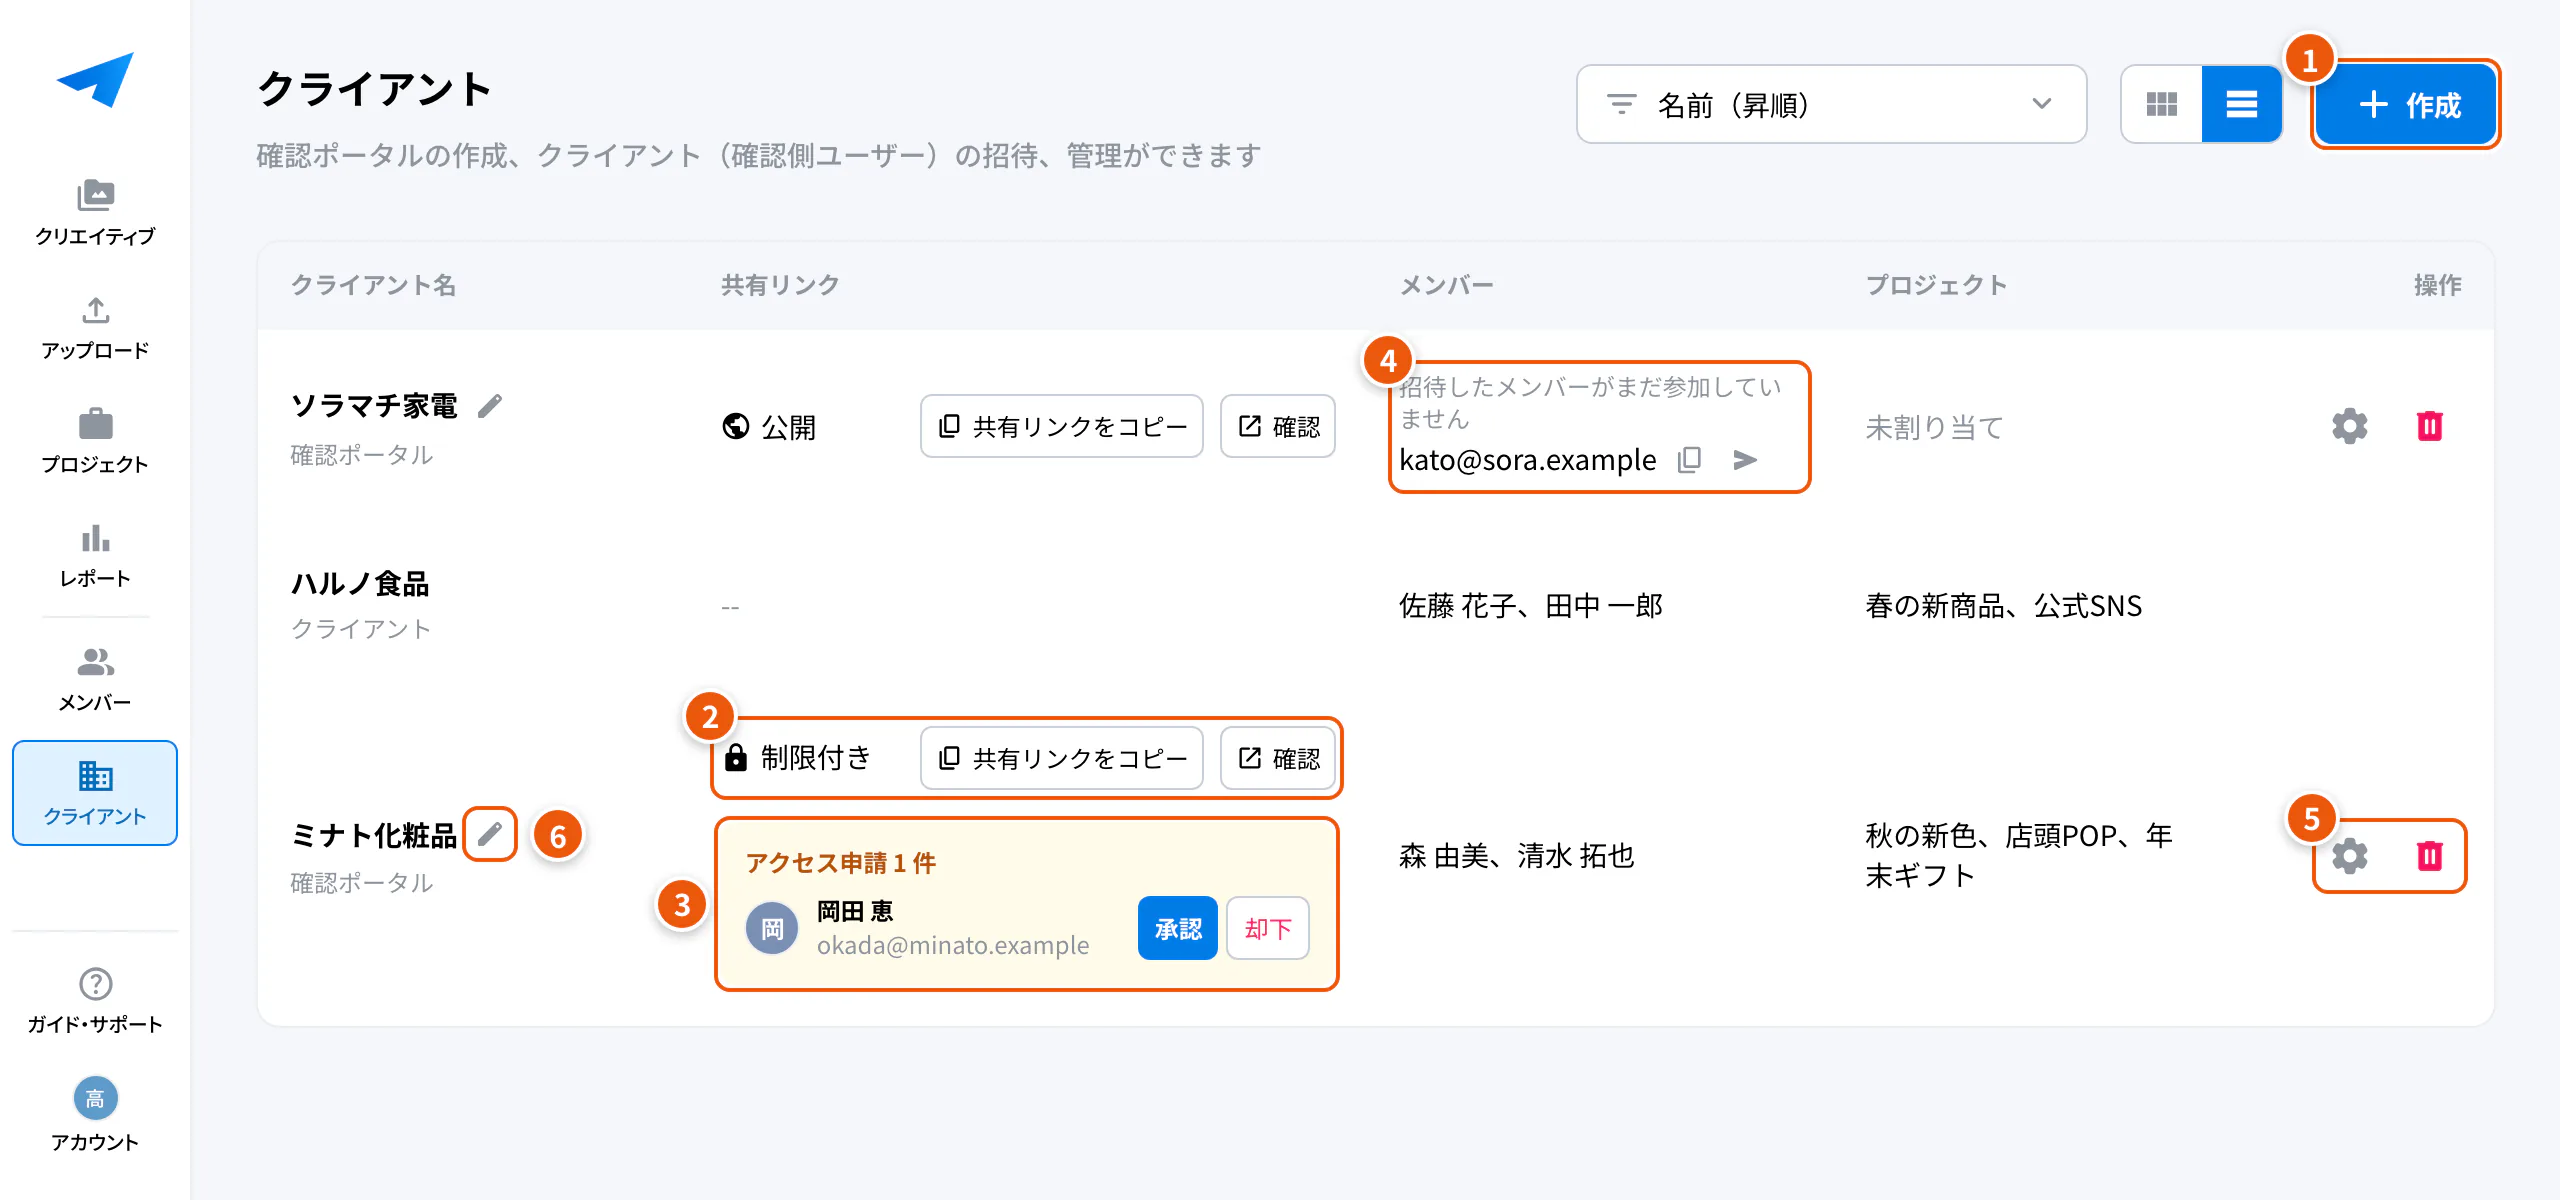
Task: Open ガイド・サポート help page
Action: click(95, 1001)
